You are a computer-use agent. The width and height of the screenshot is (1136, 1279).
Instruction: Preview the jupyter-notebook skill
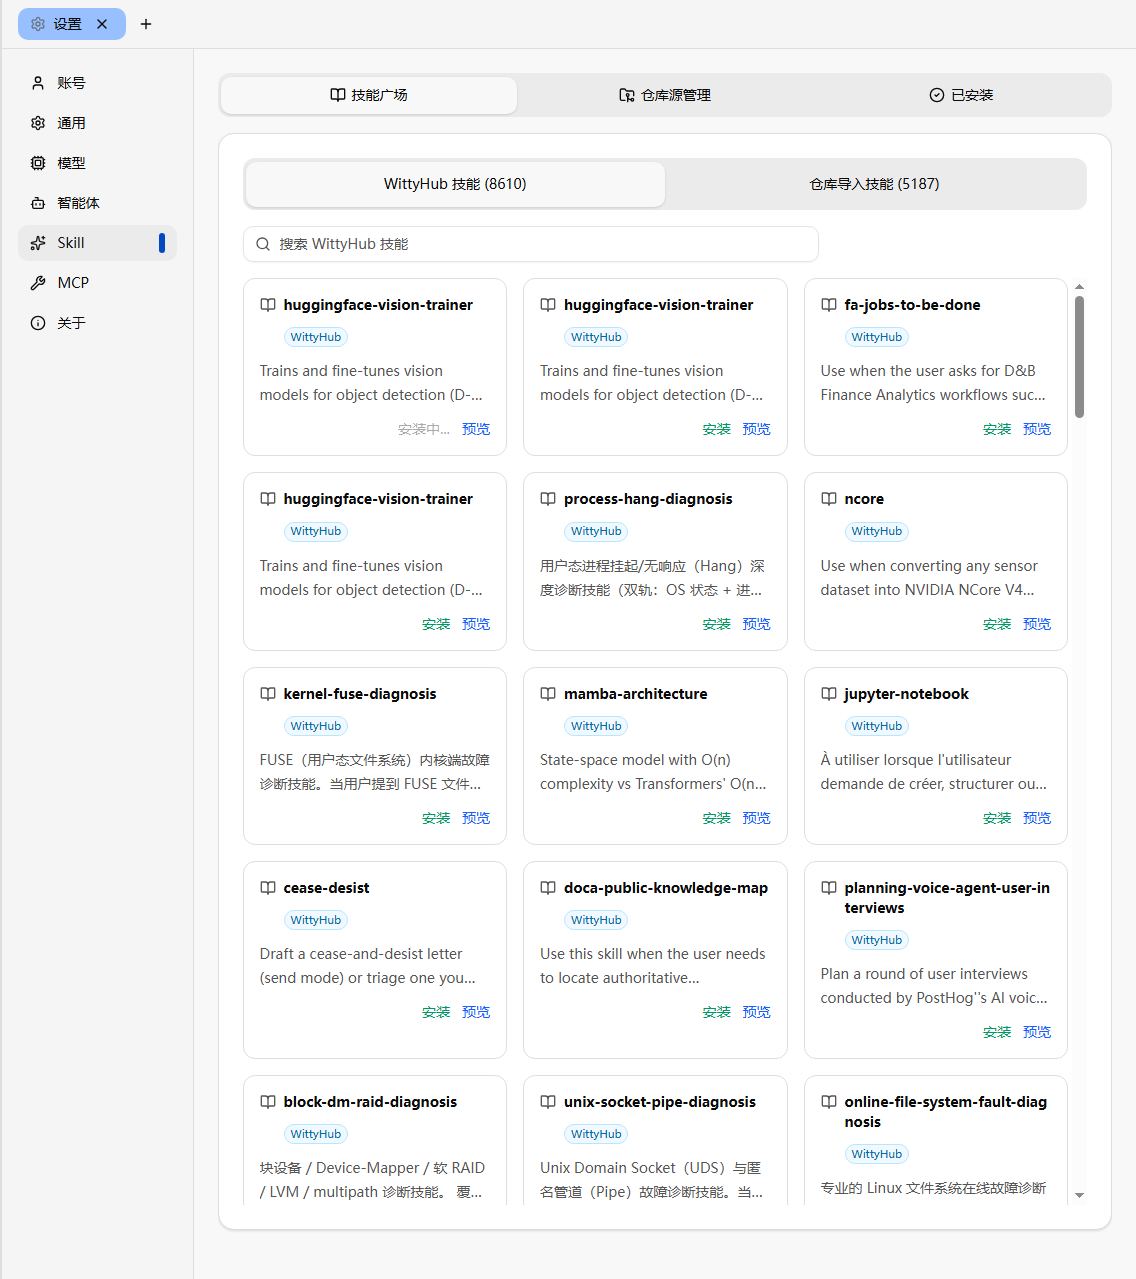1037,818
